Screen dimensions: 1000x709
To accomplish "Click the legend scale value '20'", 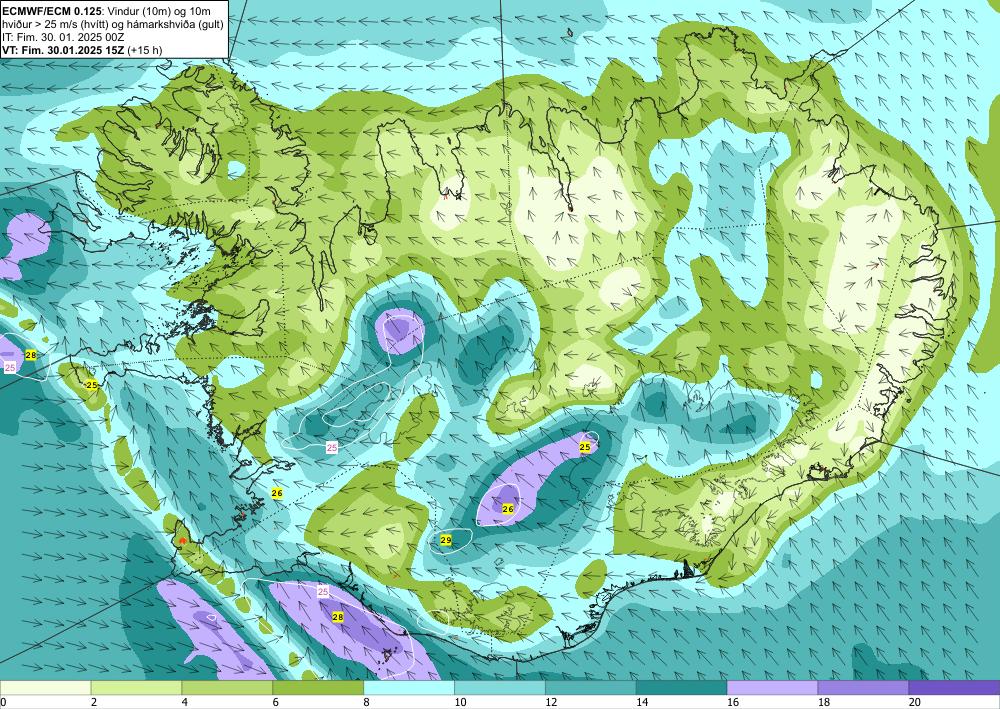I will coord(915,702).
